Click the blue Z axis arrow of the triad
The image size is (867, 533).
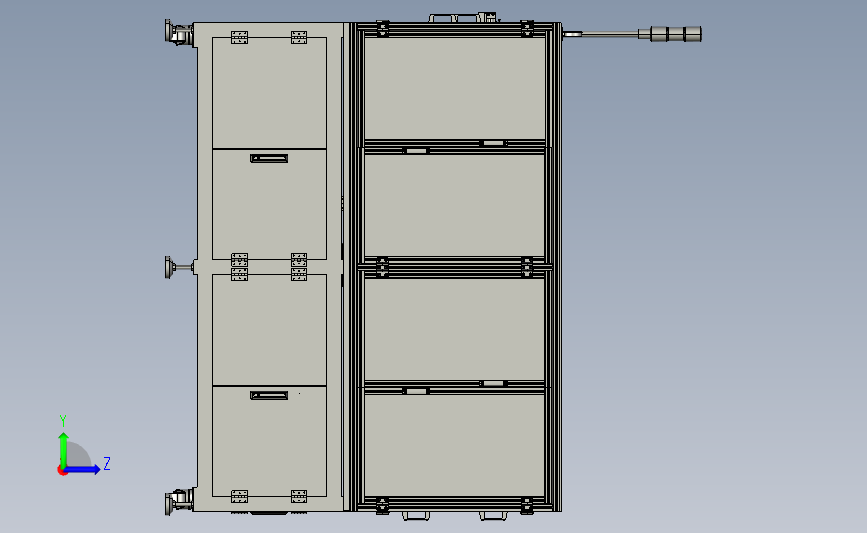(x=83, y=469)
